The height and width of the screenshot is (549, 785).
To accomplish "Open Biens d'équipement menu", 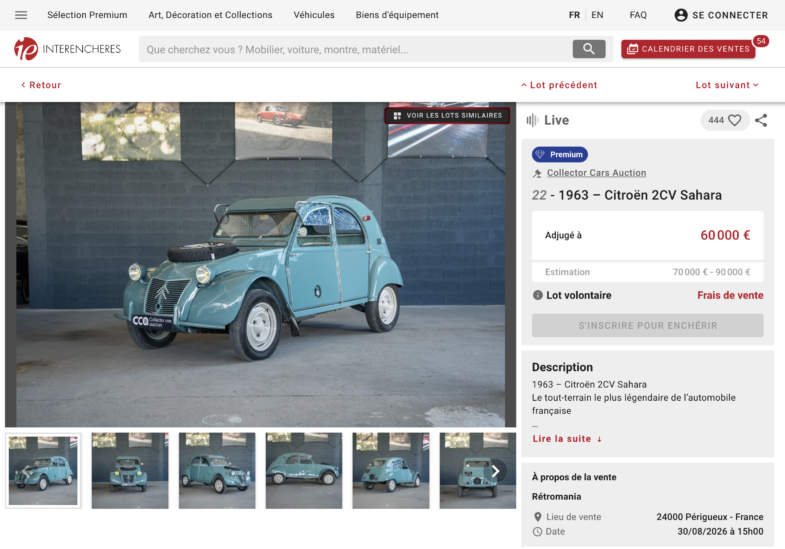I will [397, 15].
